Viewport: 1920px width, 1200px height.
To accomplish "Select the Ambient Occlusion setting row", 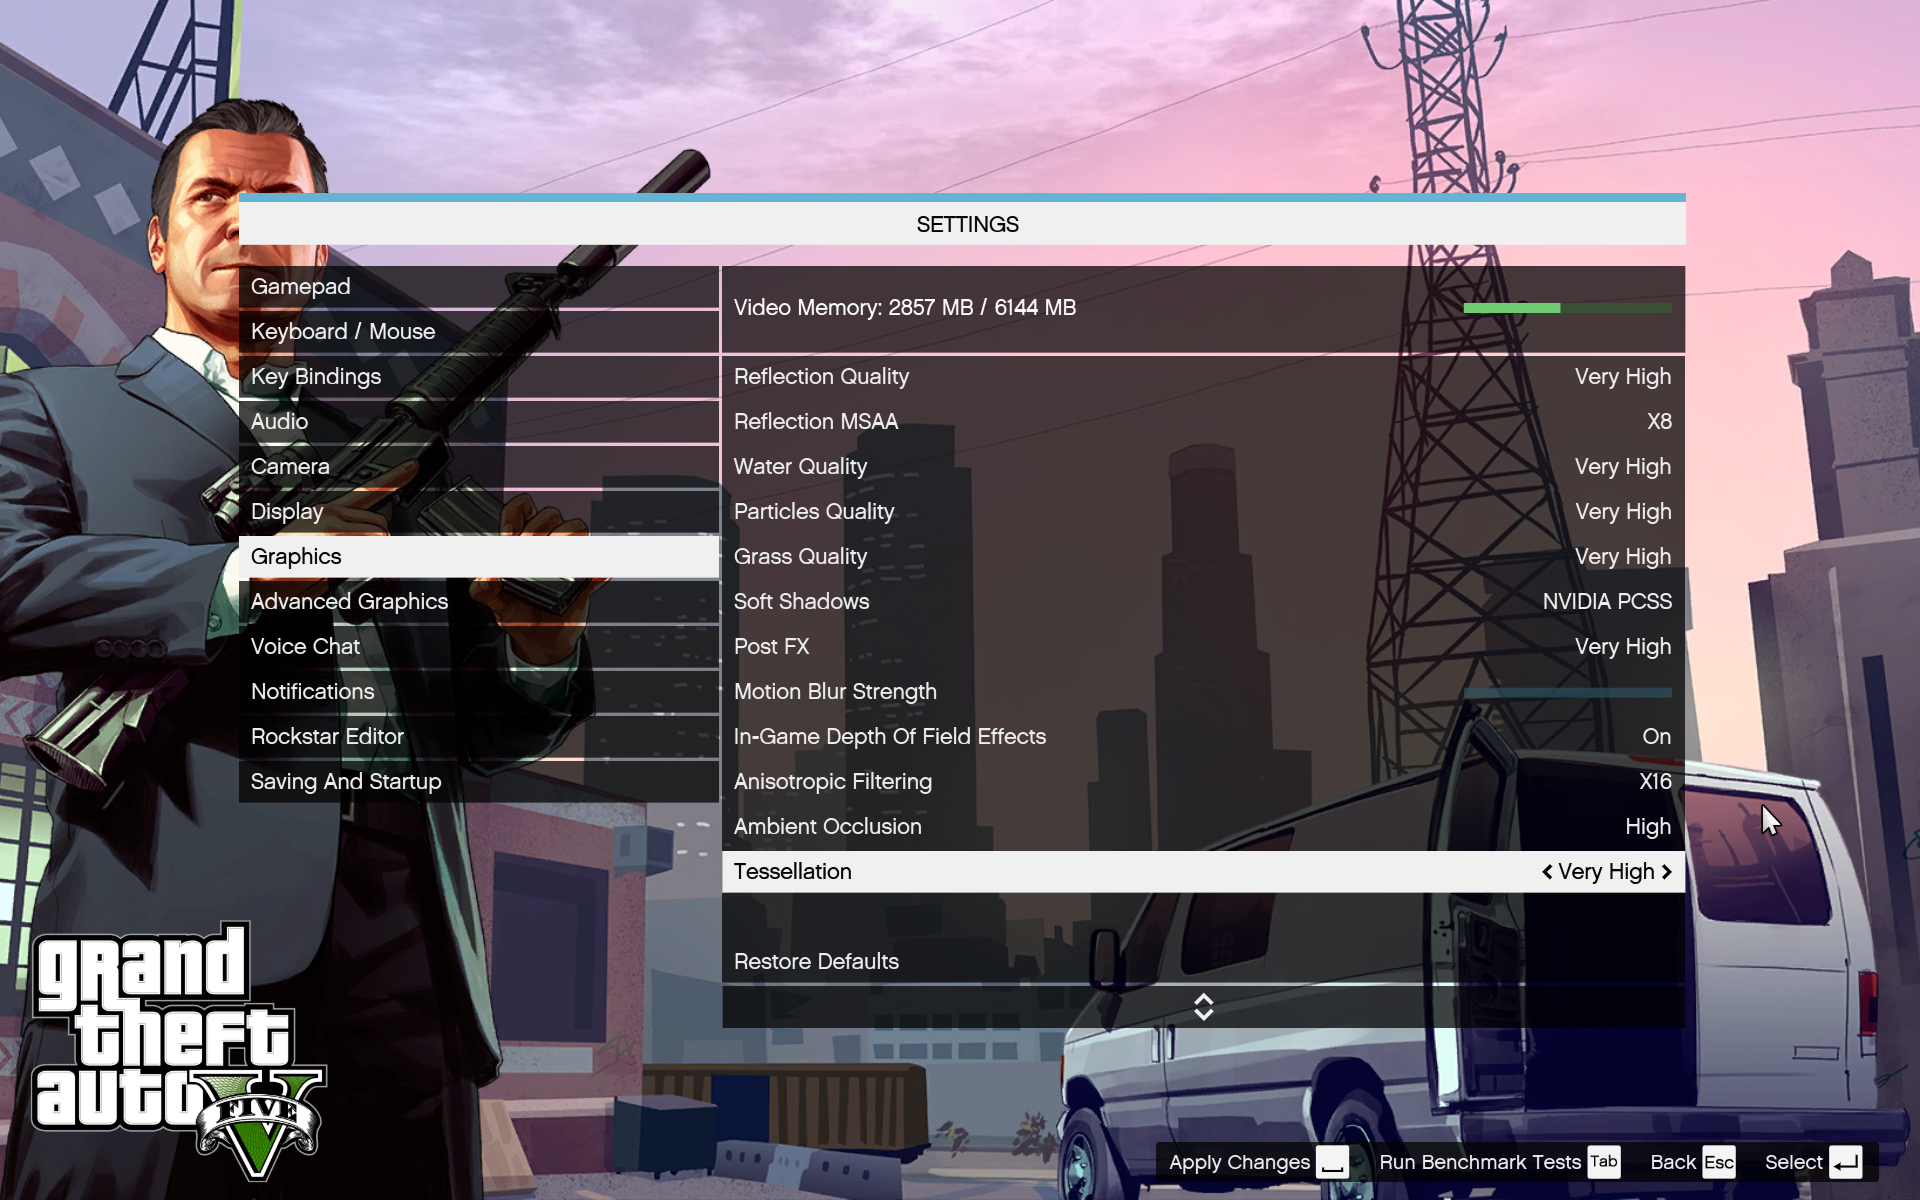I will point(1202,827).
